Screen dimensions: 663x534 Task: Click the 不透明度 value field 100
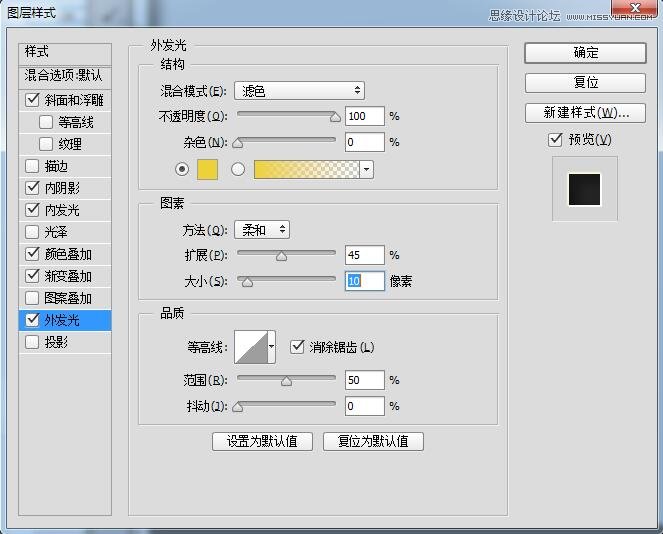click(x=364, y=116)
